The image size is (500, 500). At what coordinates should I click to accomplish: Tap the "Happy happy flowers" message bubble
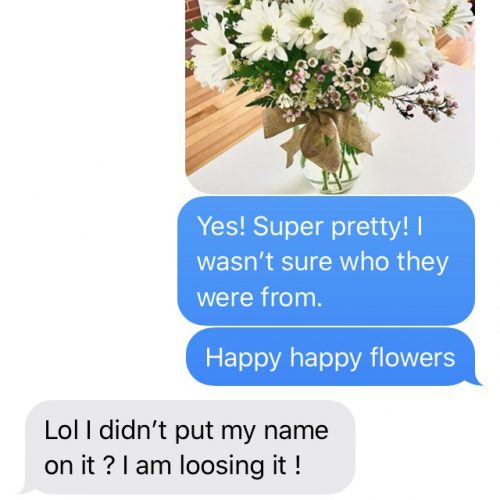330,357
